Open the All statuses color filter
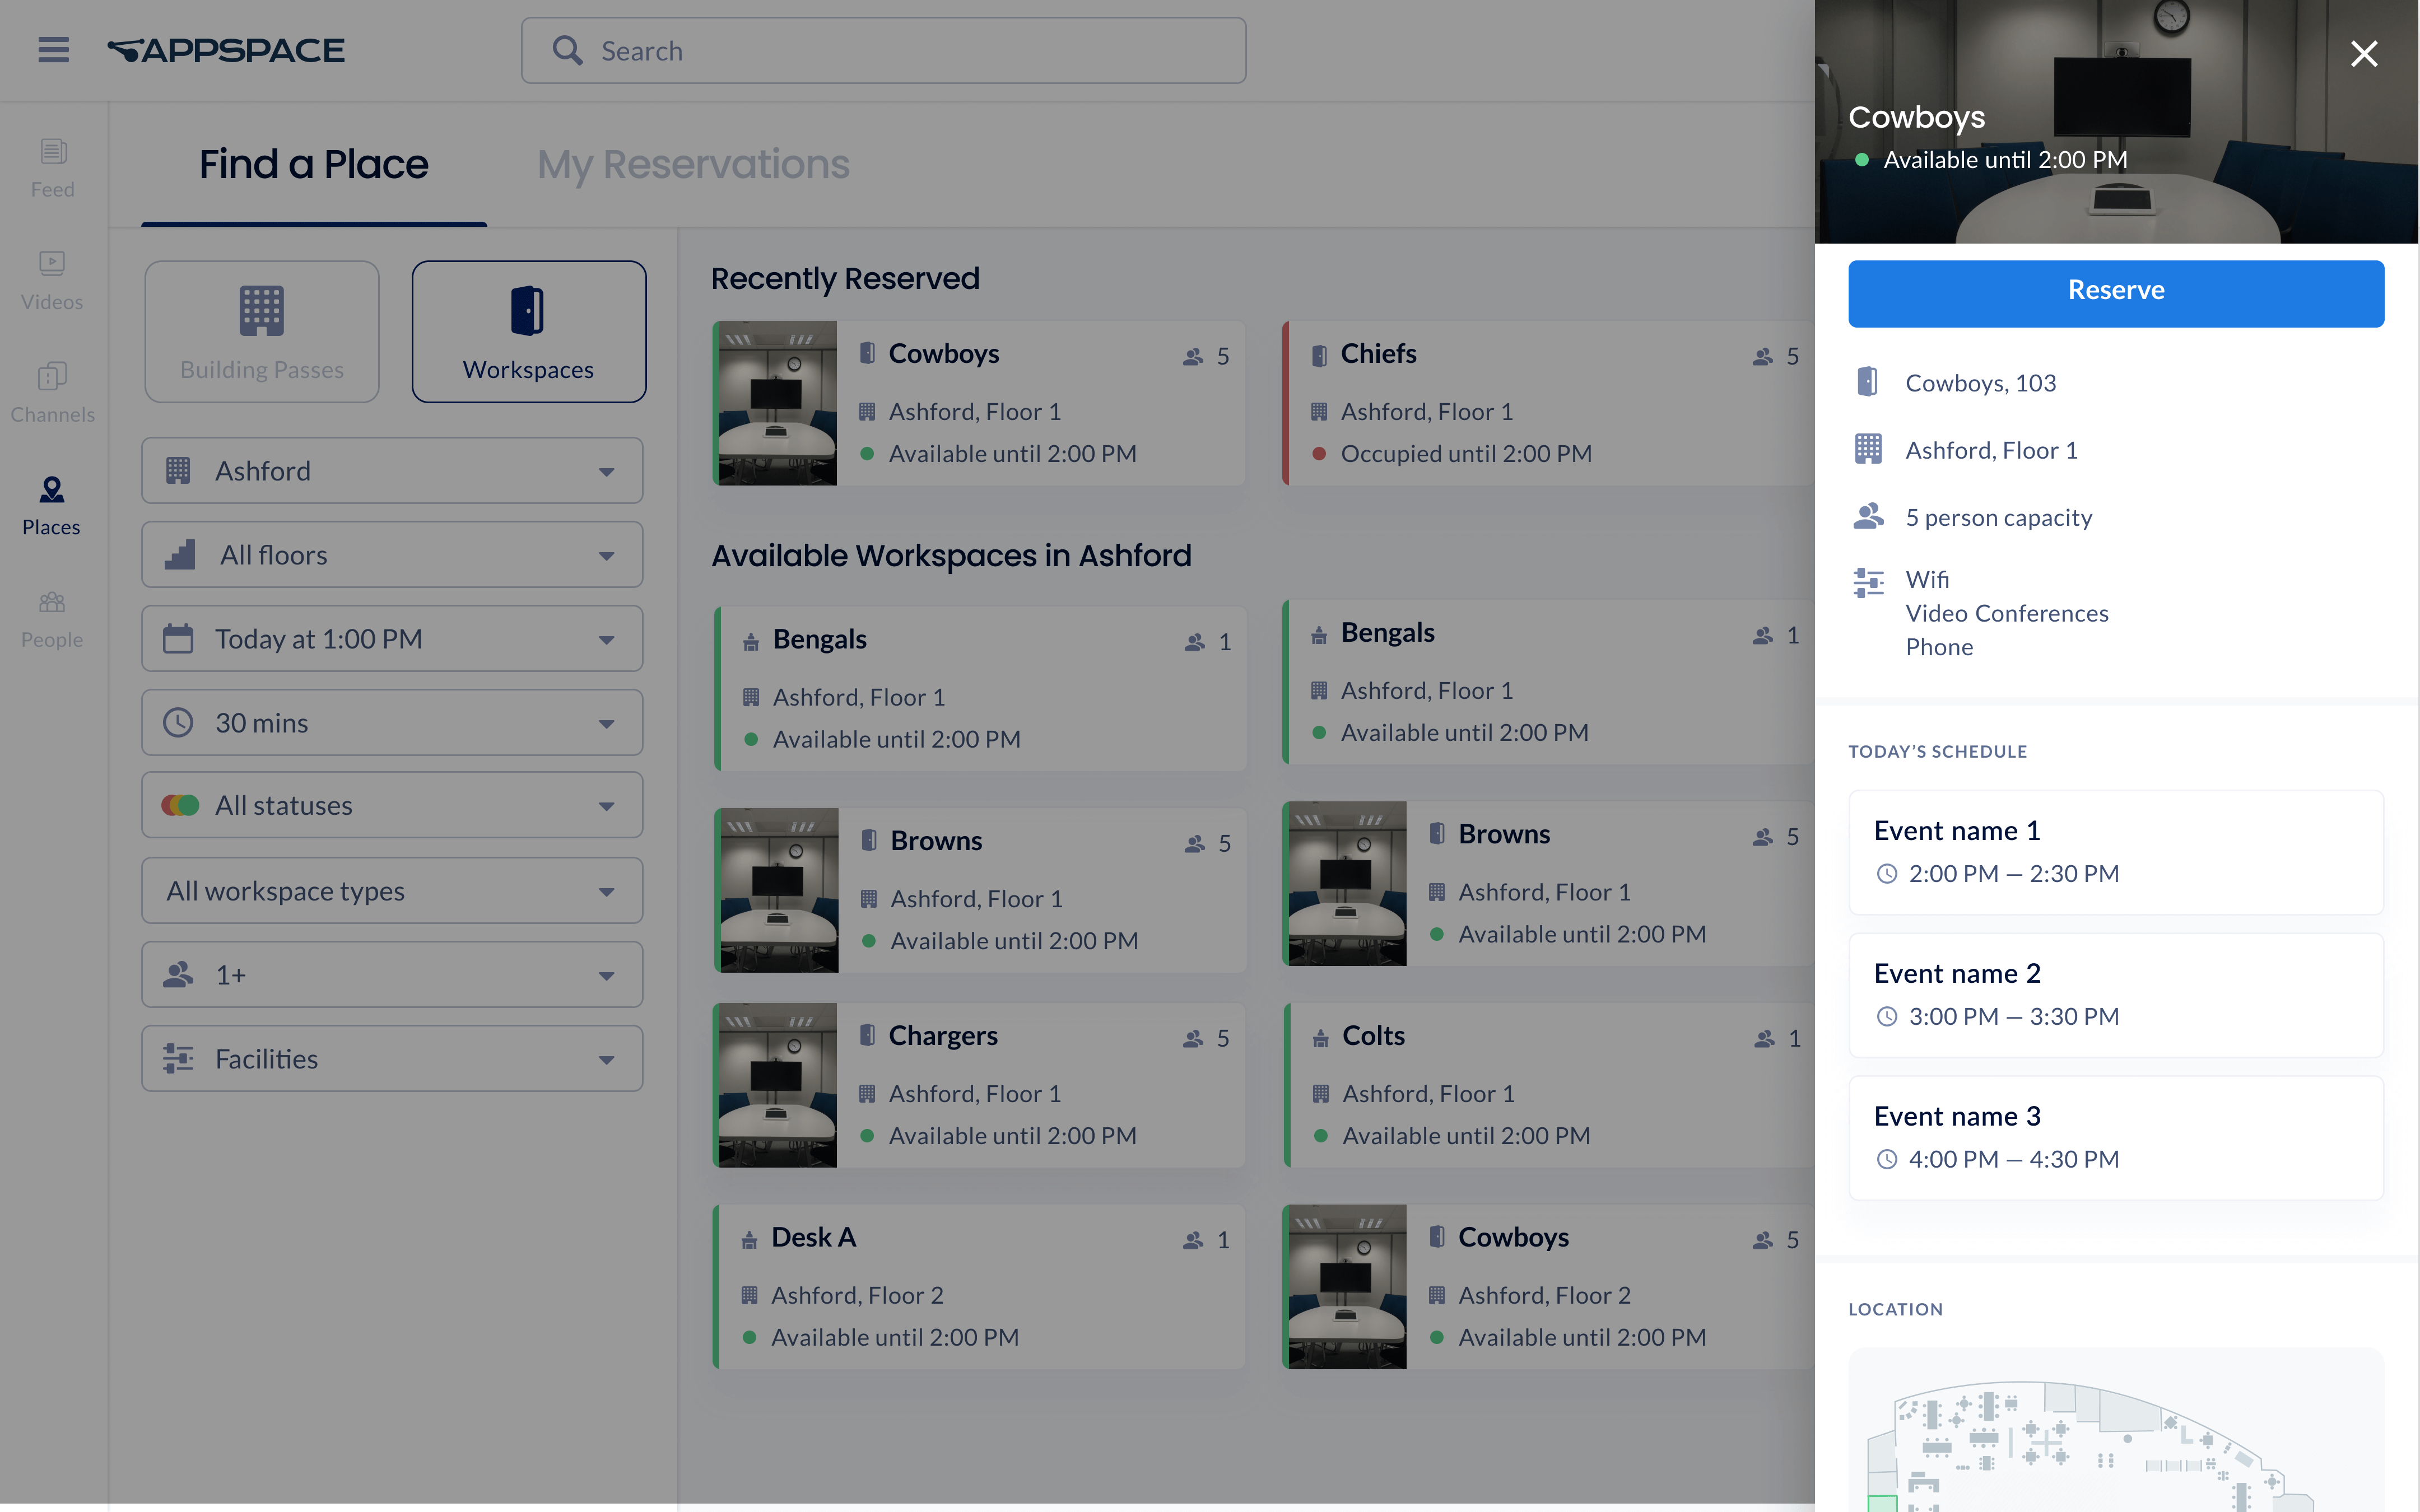The height and width of the screenshot is (1512, 2420). 392,806
